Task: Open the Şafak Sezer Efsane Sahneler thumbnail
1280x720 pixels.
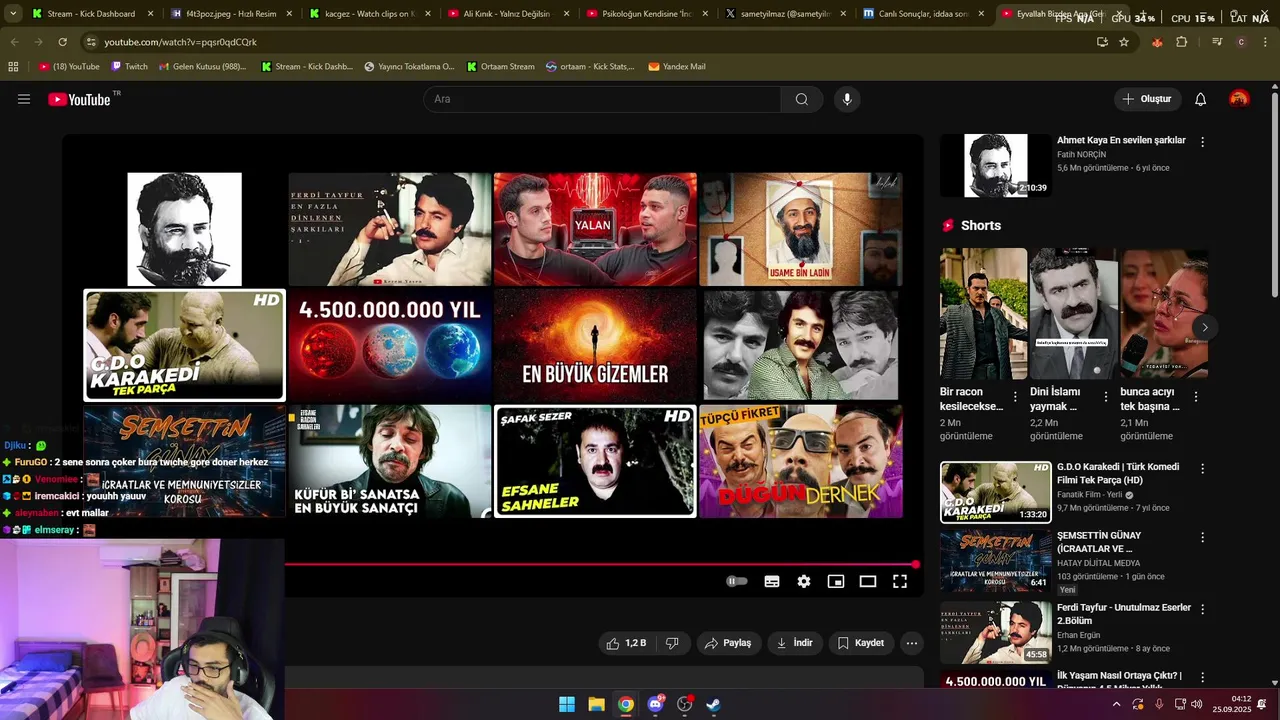Action: tap(595, 461)
